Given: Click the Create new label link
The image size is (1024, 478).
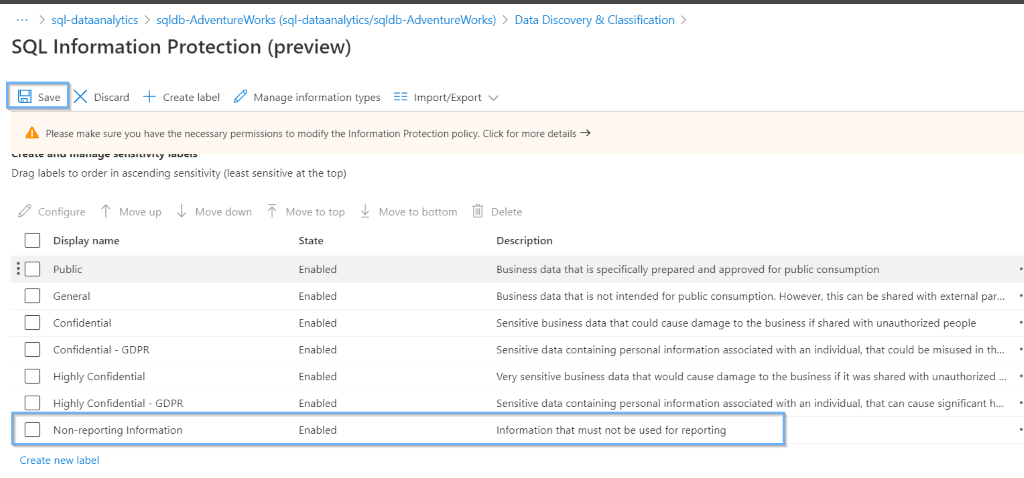Looking at the screenshot, I should (x=59, y=460).
